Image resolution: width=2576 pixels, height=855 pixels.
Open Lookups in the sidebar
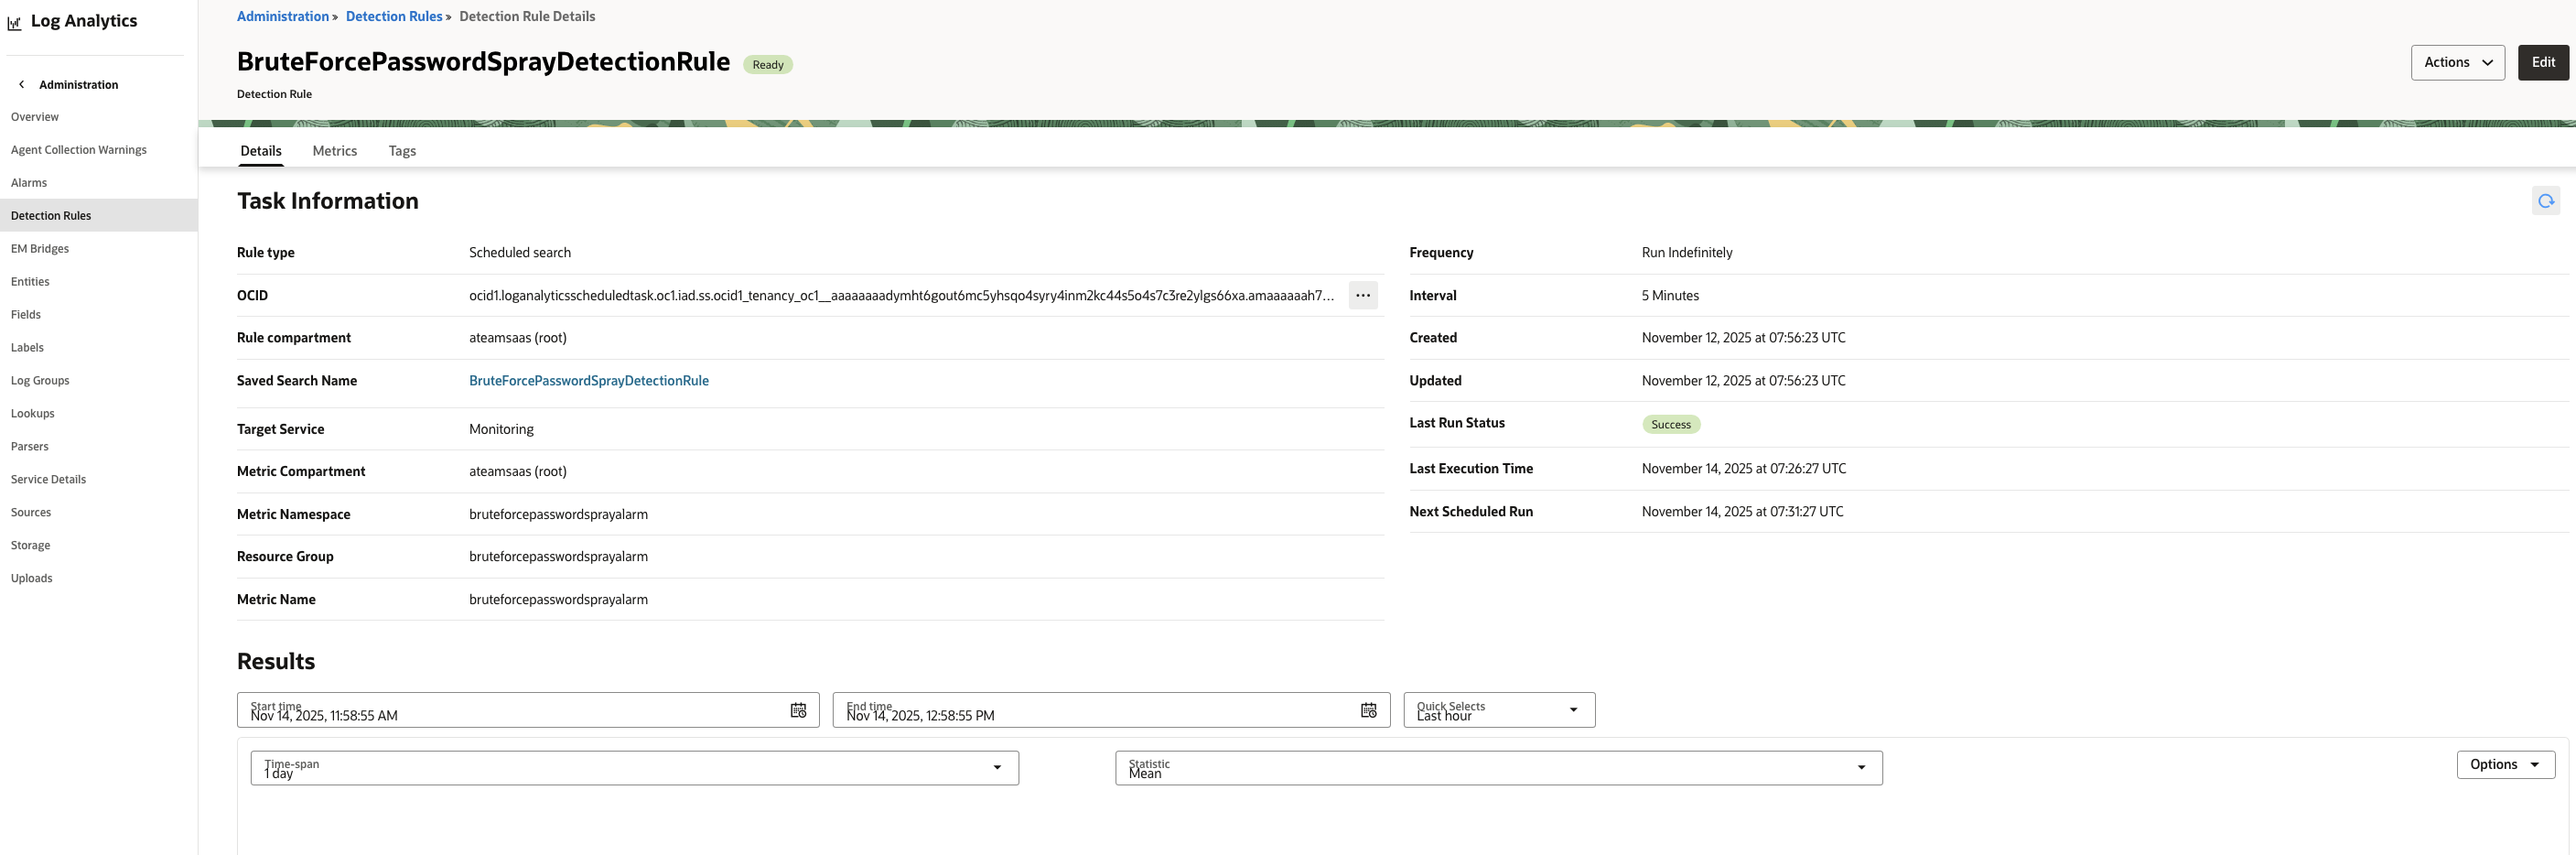click(x=33, y=414)
